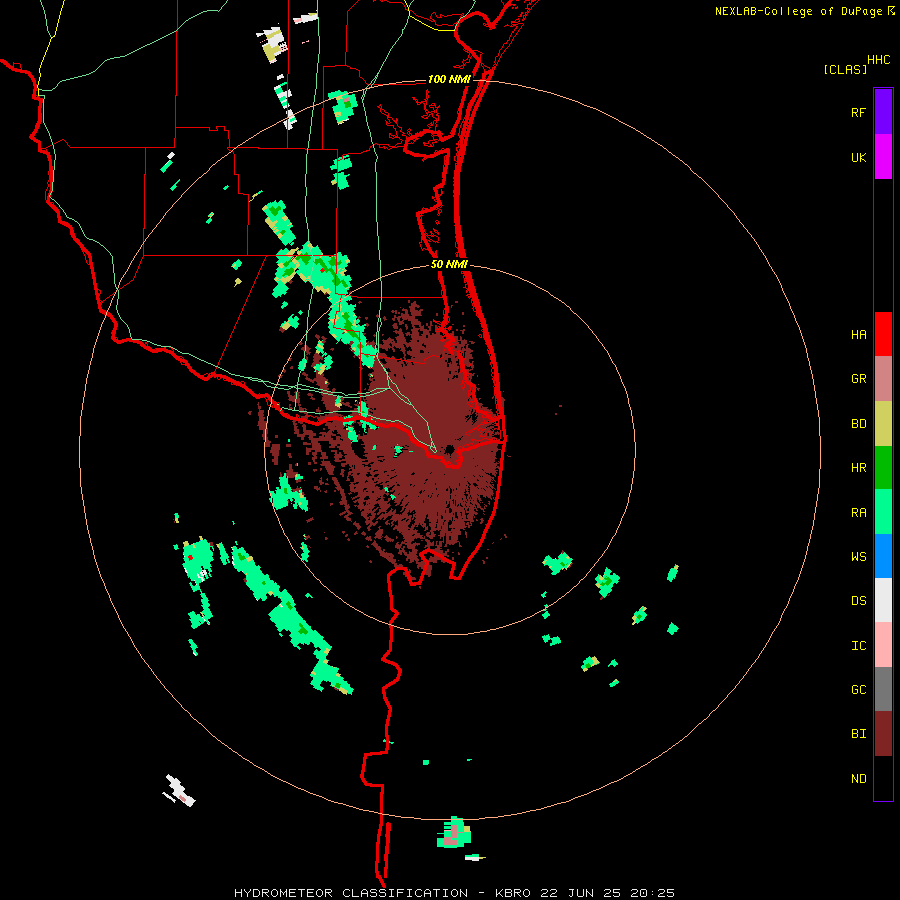Screen dimensions: 900x900
Task: Click the black radar site dot
Action: [x=449, y=449]
